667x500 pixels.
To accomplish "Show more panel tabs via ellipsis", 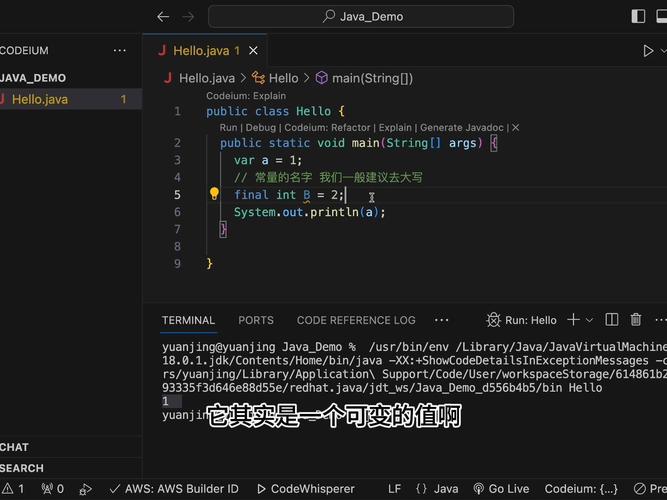I will (441, 320).
